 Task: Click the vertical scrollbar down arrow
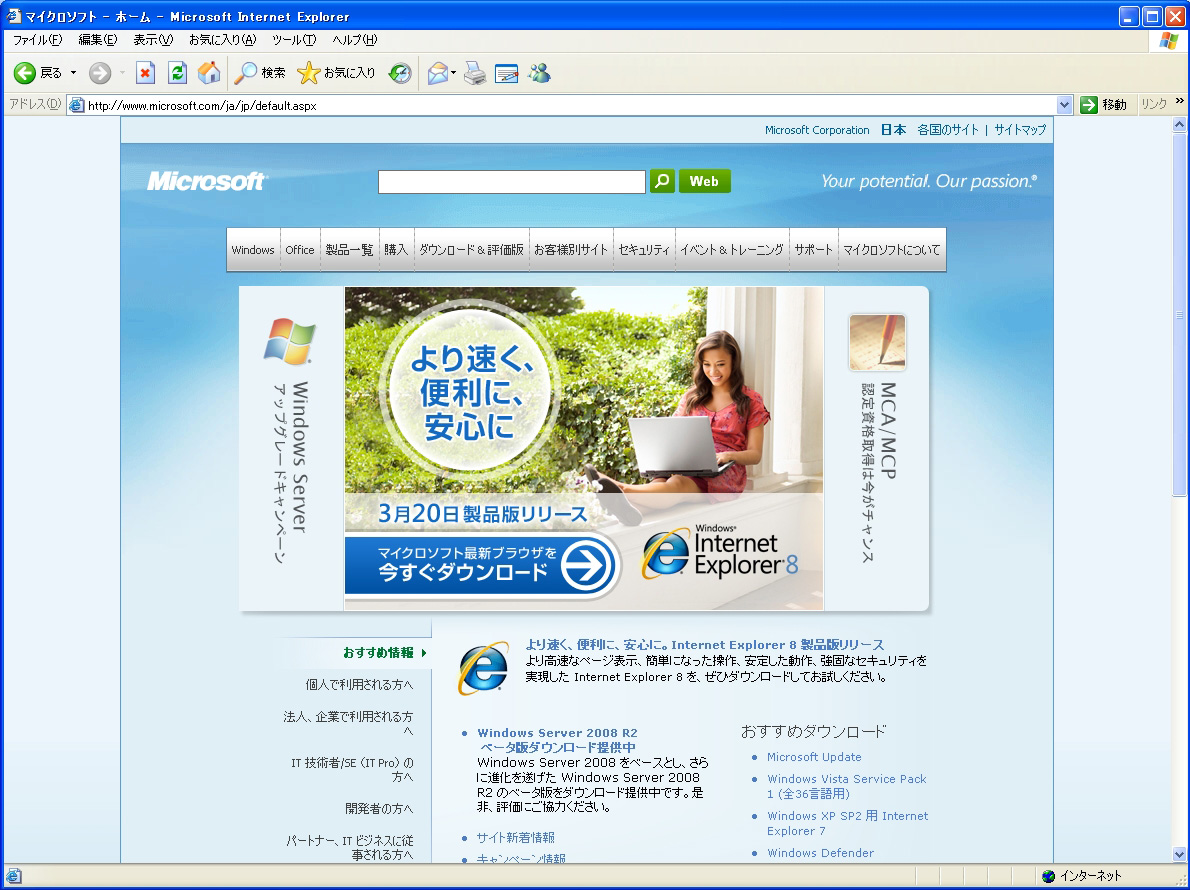coord(1179,854)
